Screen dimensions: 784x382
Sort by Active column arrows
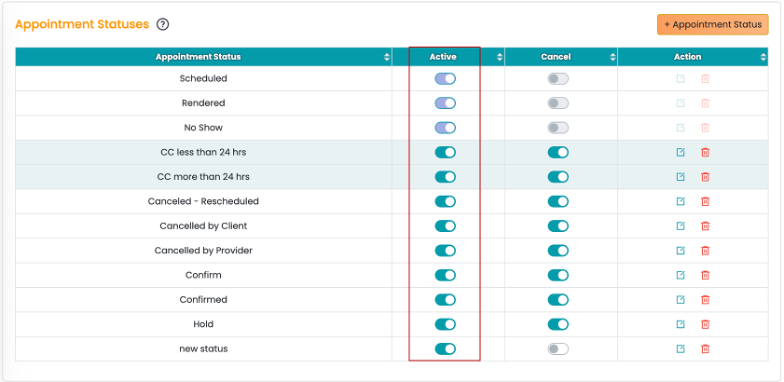[499, 57]
